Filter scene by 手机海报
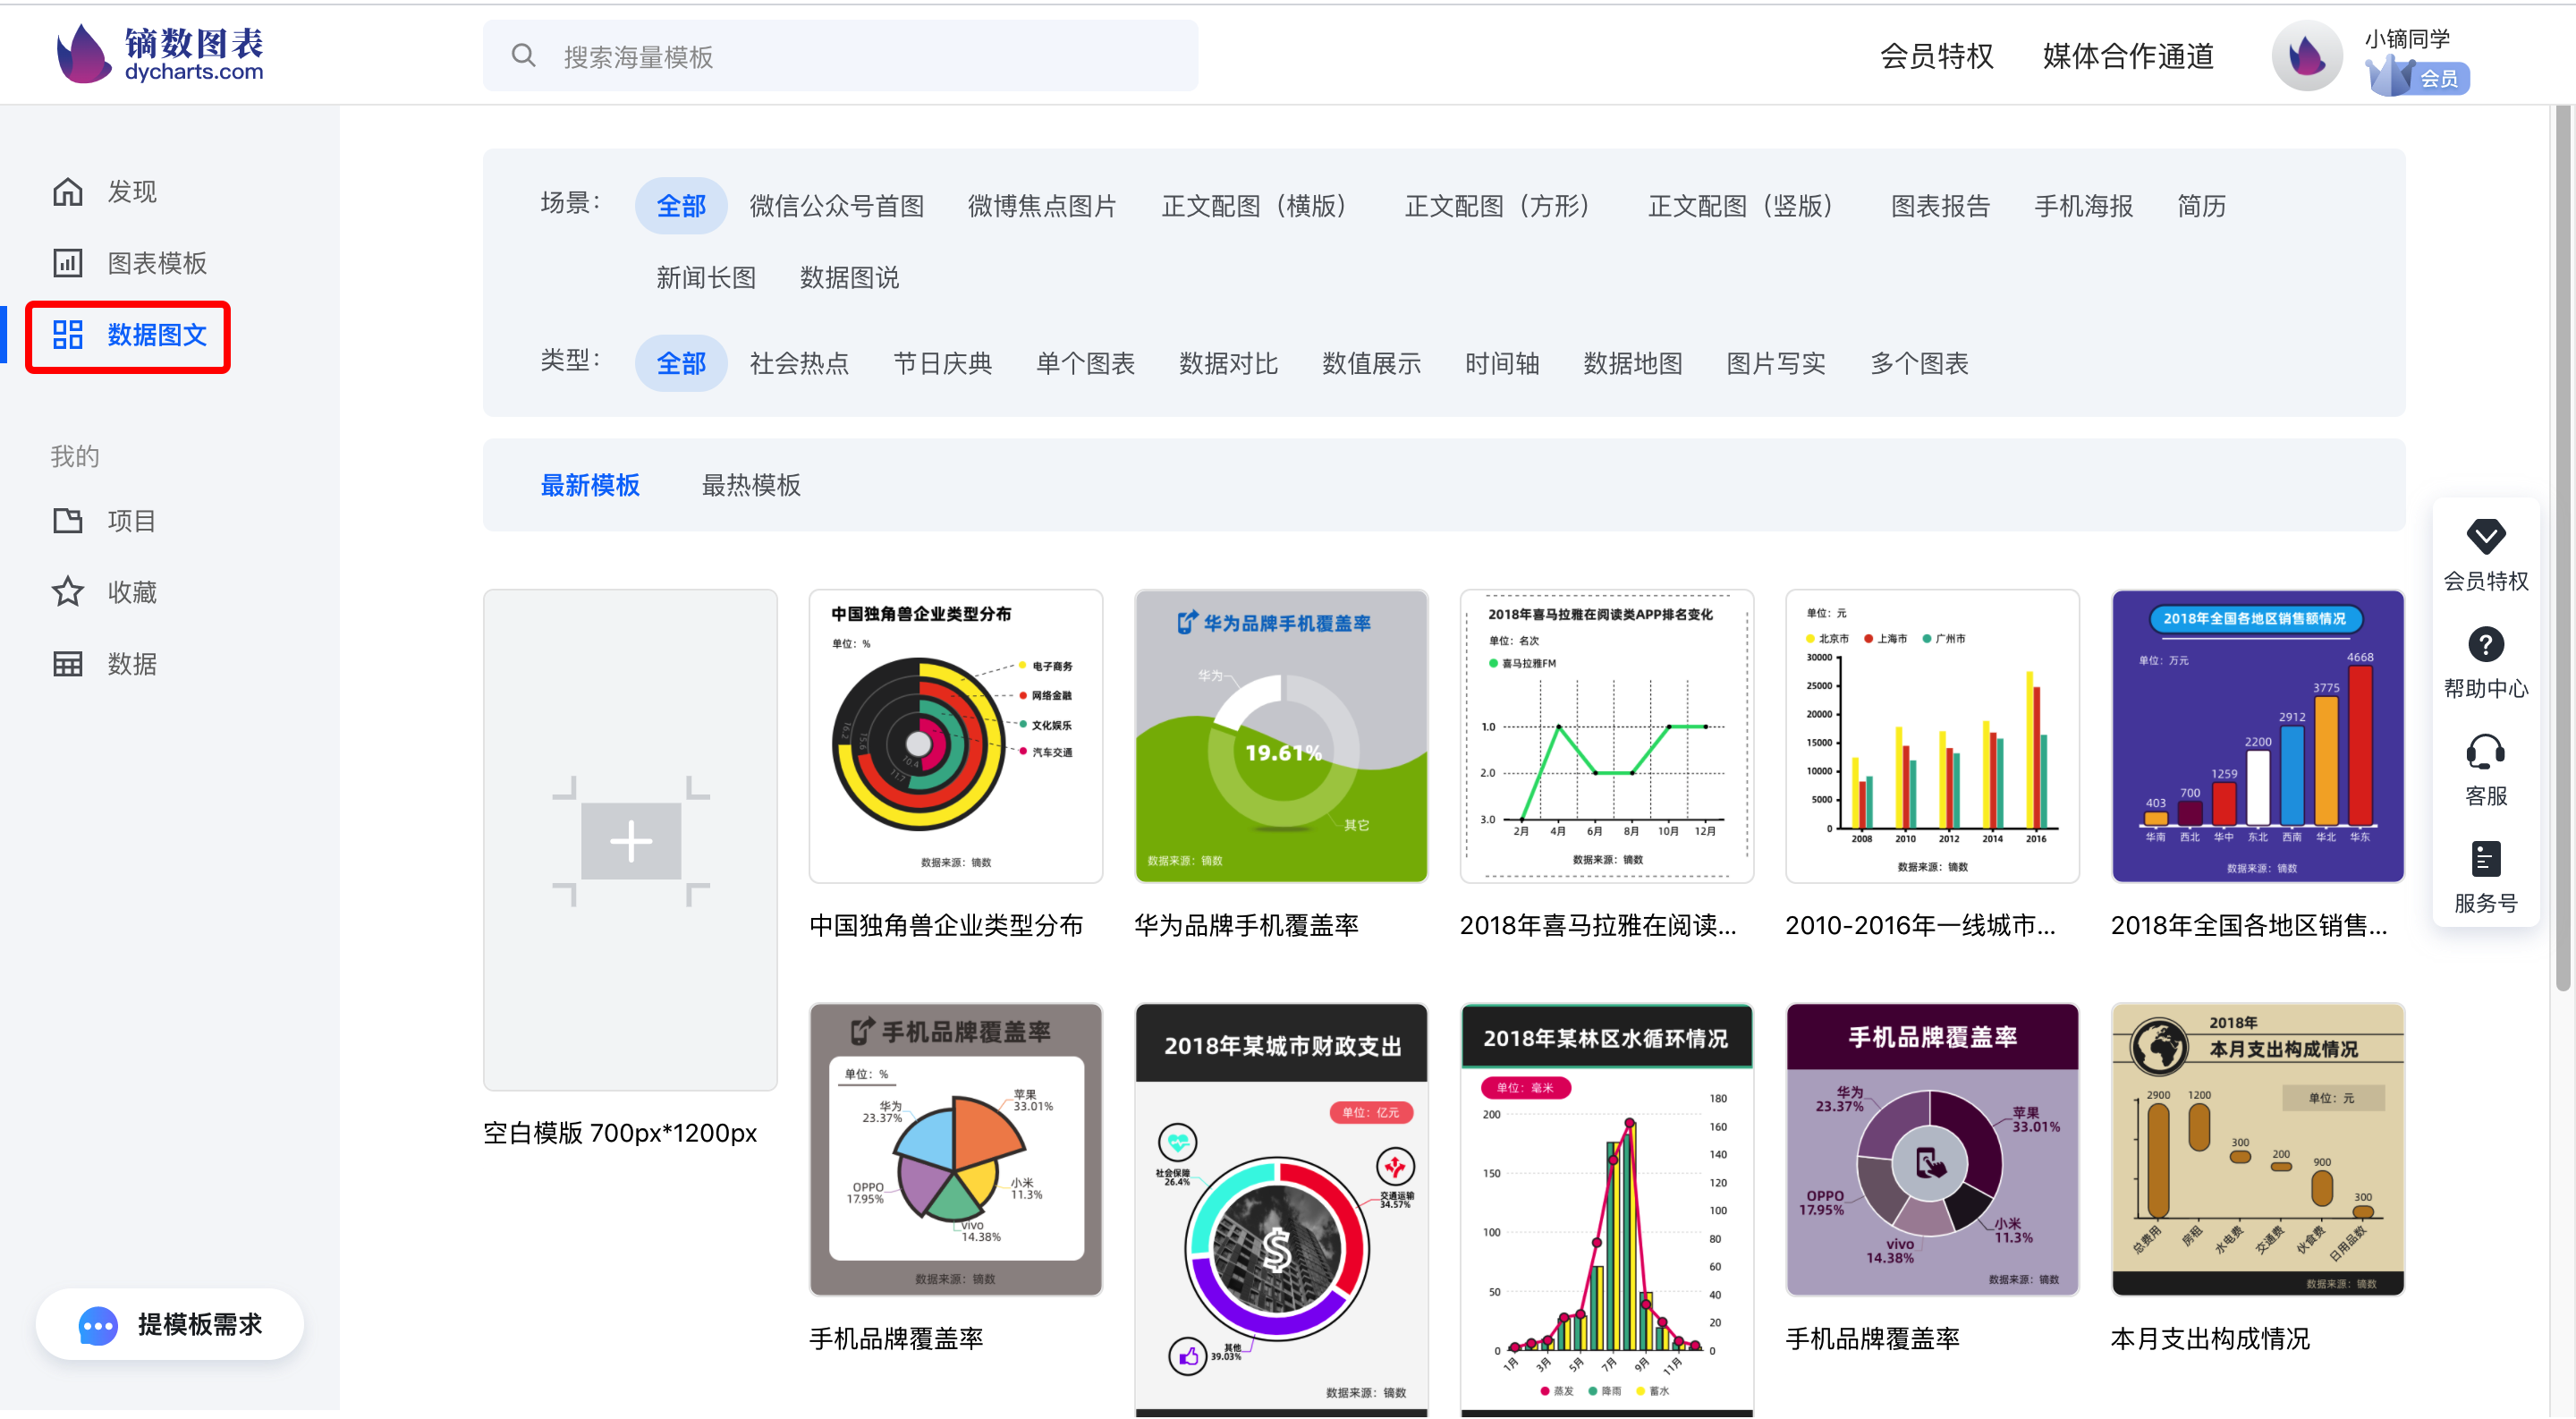Image resolution: width=2576 pixels, height=1419 pixels. (x=2083, y=206)
